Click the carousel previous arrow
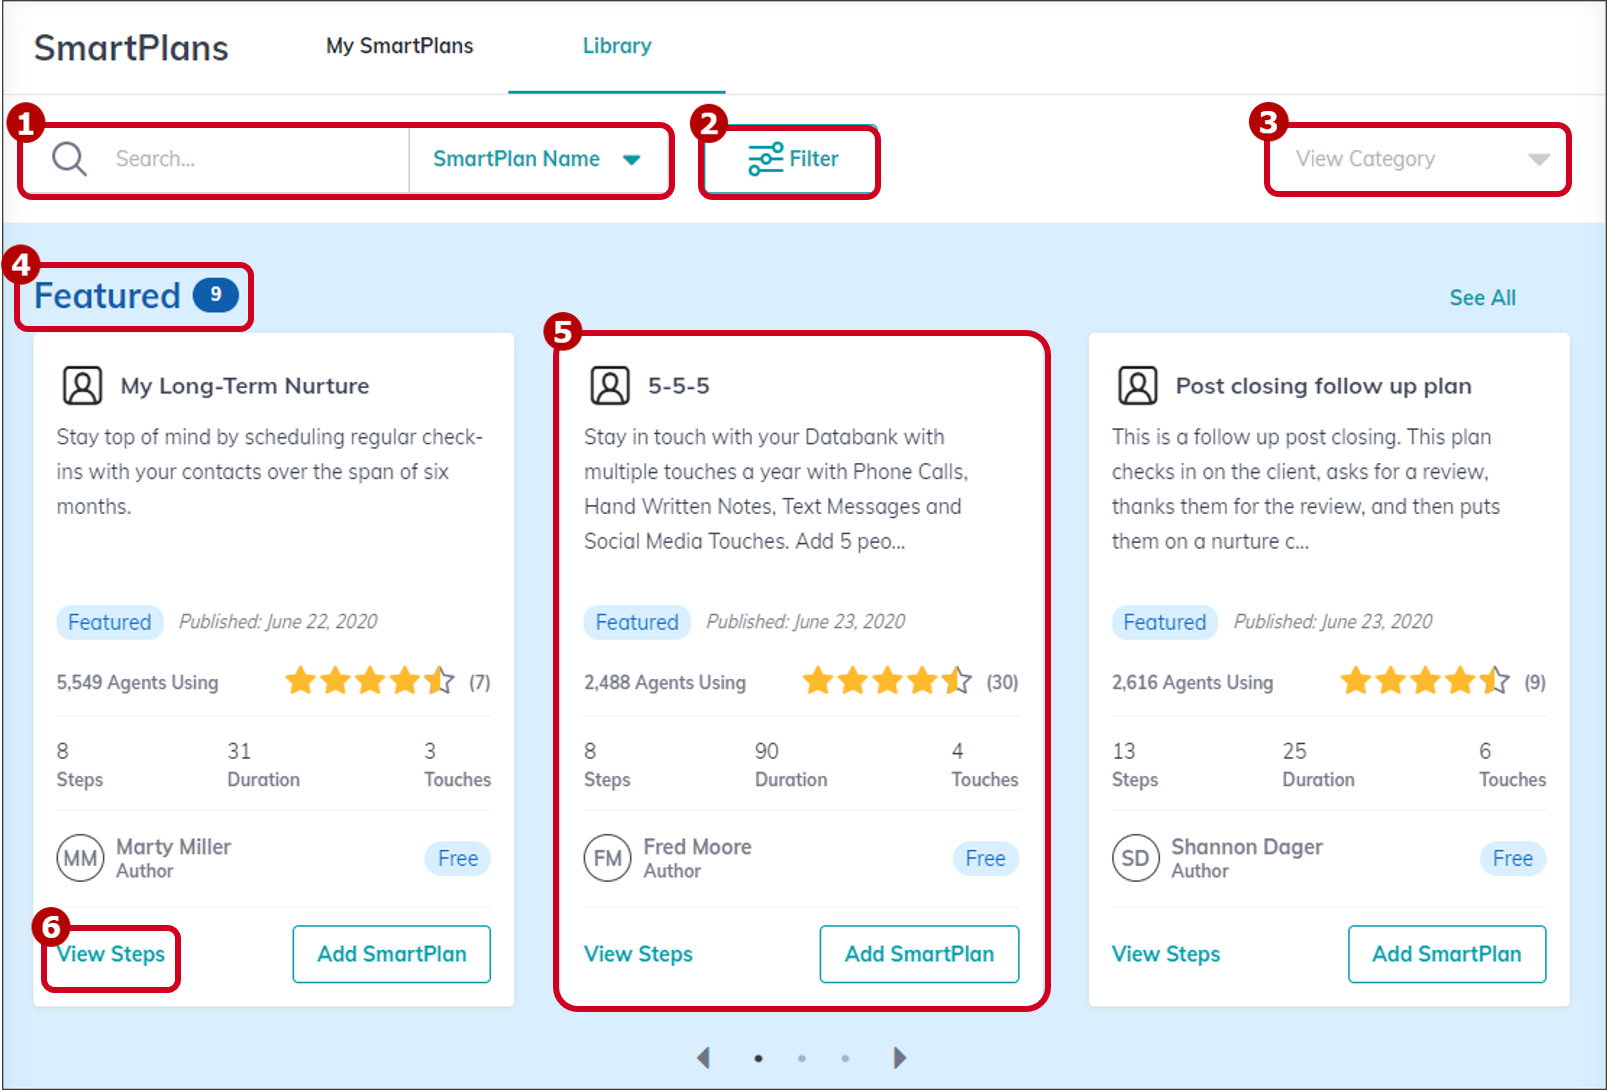 [x=704, y=1057]
